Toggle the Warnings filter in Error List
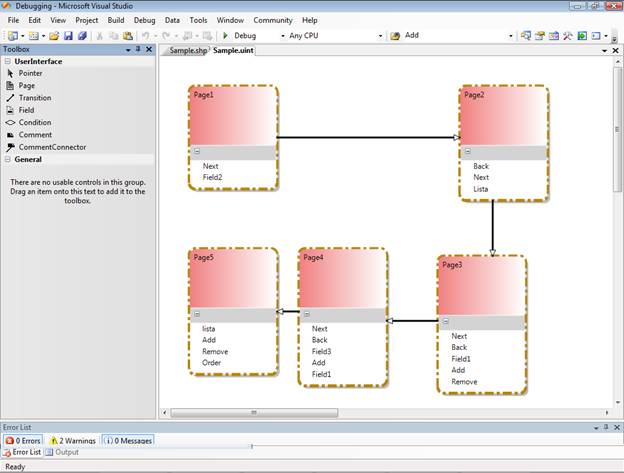624x473 pixels. pos(73,440)
